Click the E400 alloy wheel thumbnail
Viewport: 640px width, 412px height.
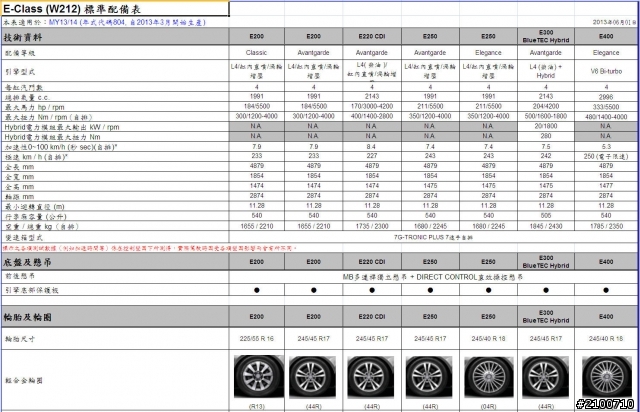pos(607,377)
